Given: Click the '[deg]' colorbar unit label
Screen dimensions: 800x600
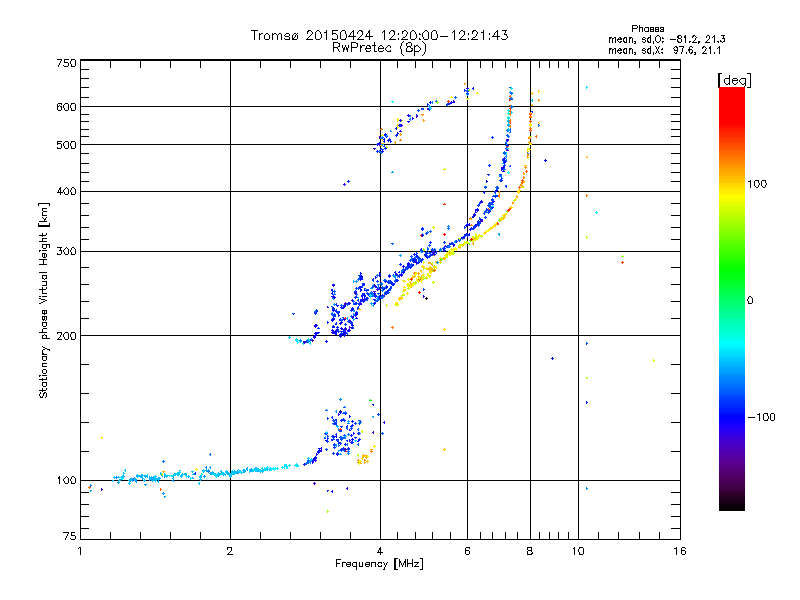Looking at the screenshot, I should [734, 80].
